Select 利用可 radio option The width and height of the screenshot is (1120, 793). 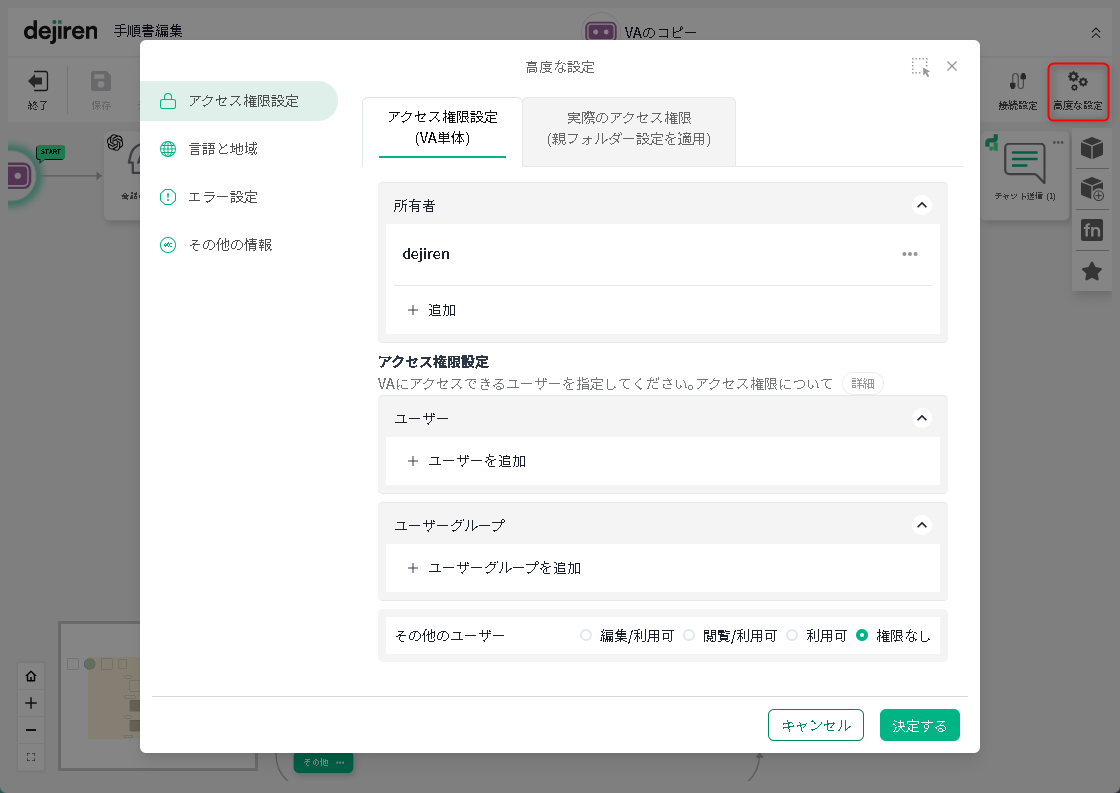pyautogui.click(x=792, y=635)
